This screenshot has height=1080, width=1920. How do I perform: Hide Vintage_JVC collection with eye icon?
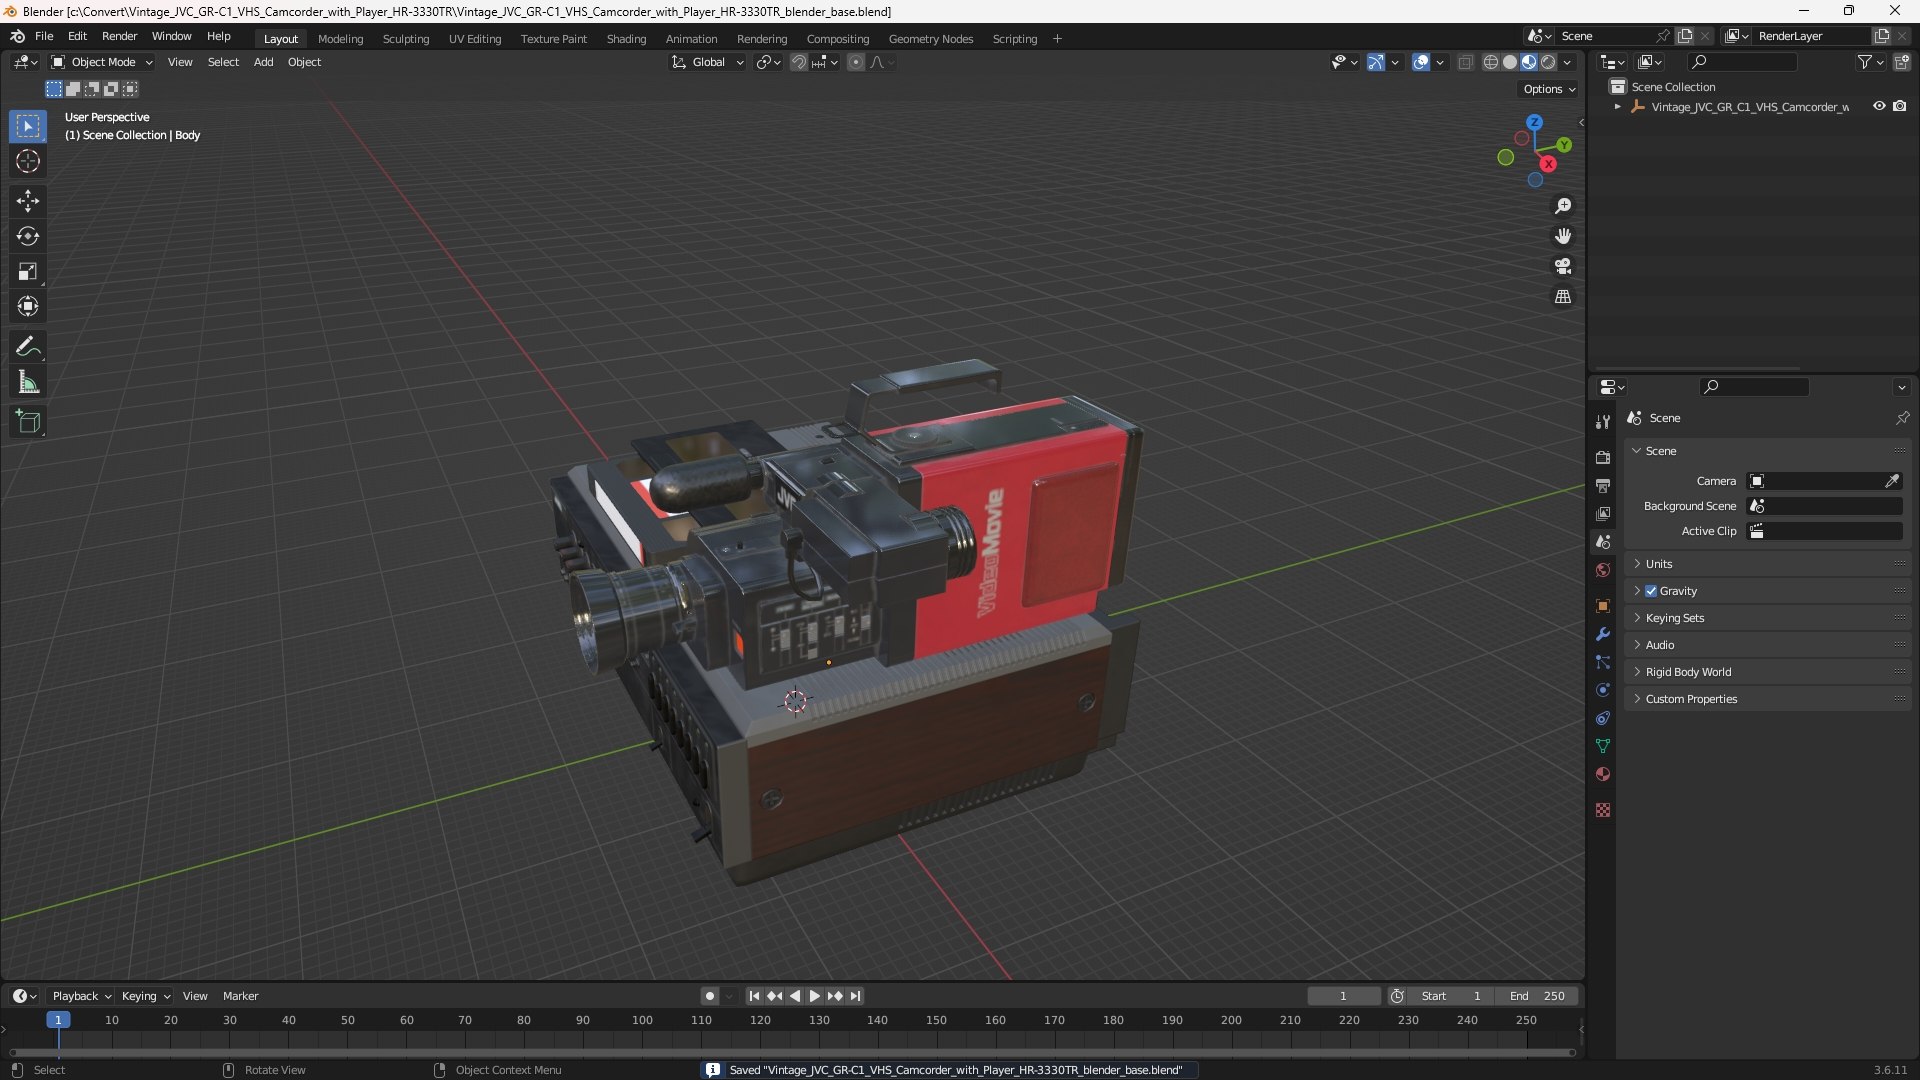(x=1879, y=106)
